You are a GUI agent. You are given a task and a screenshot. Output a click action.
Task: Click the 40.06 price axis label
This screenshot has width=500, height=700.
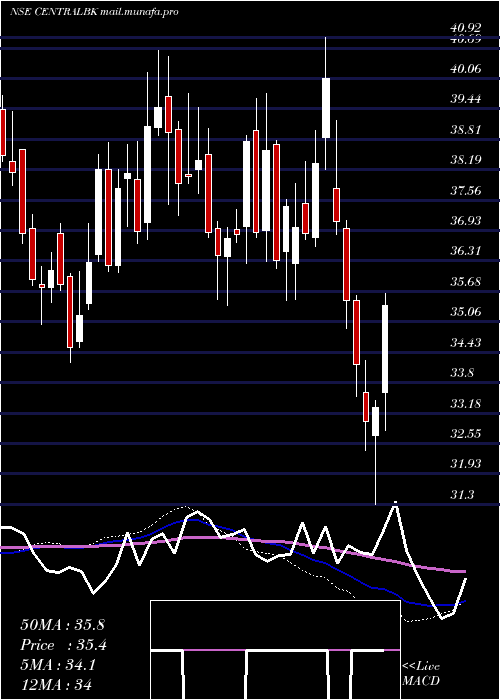[x=467, y=68]
